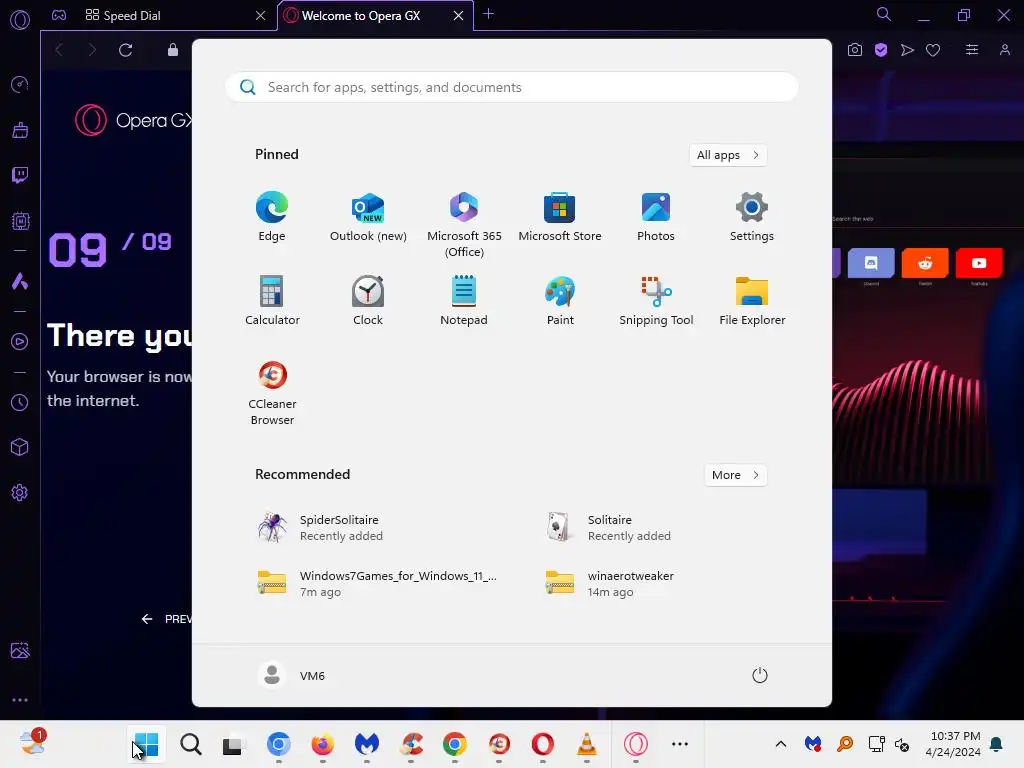Screen dimensions: 1024x768
Task: Show hidden system tray icons
Action: pos(780,744)
